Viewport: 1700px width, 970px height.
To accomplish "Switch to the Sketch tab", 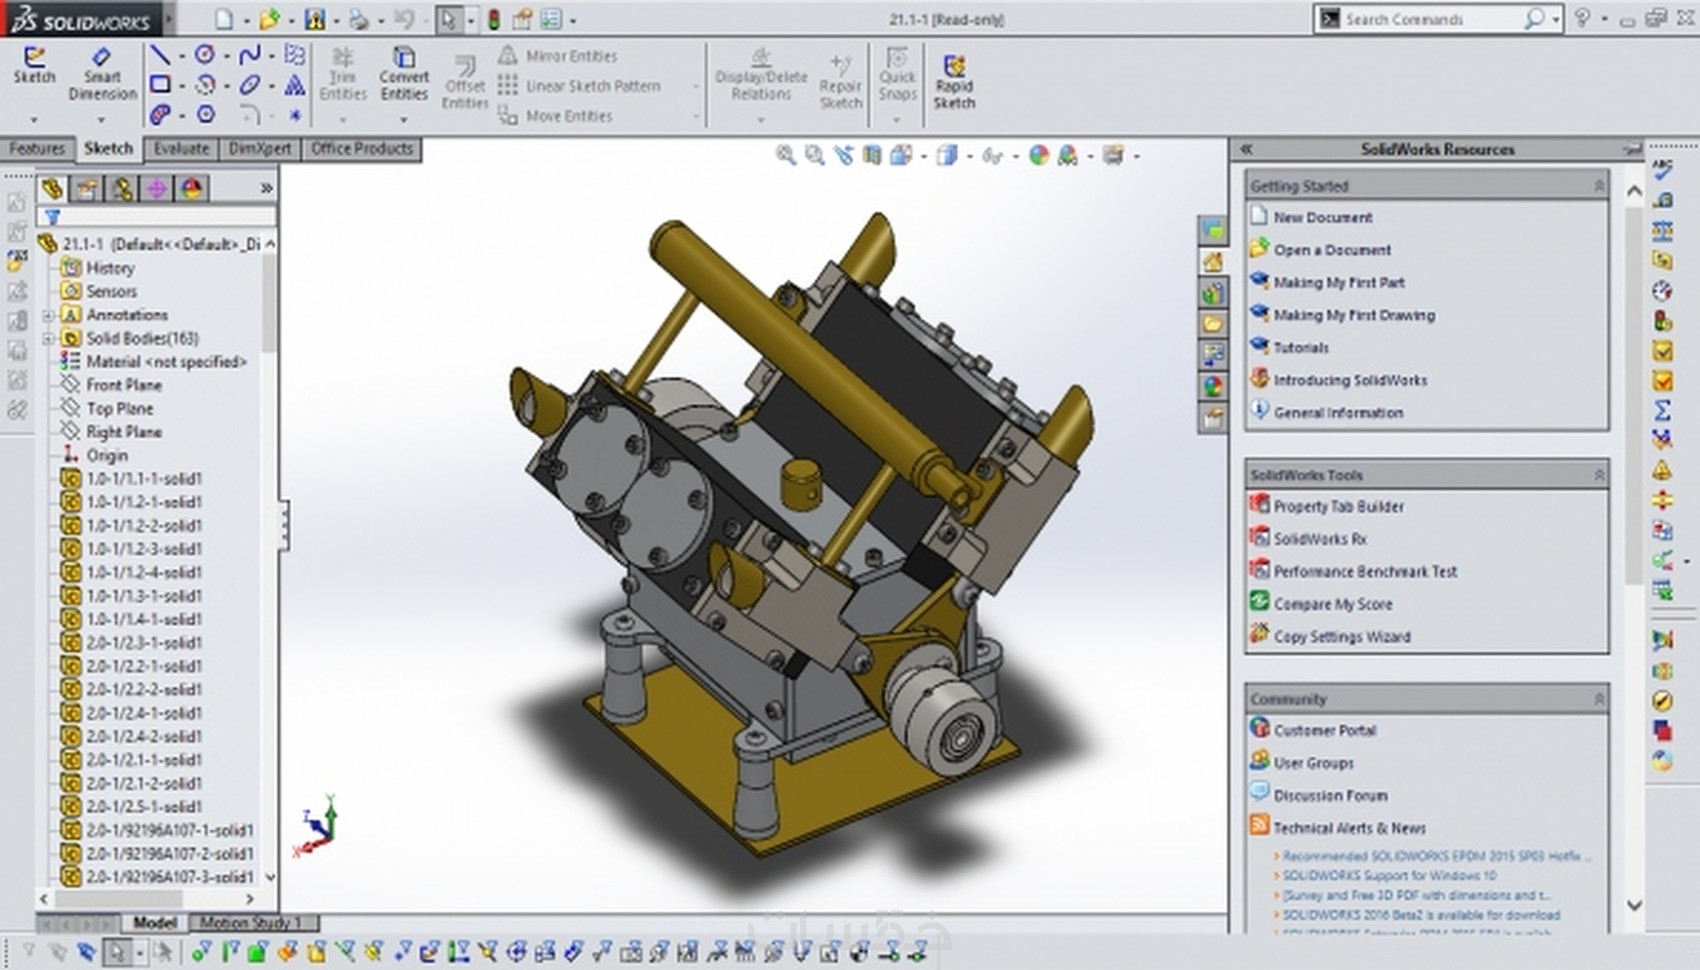I will (108, 148).
